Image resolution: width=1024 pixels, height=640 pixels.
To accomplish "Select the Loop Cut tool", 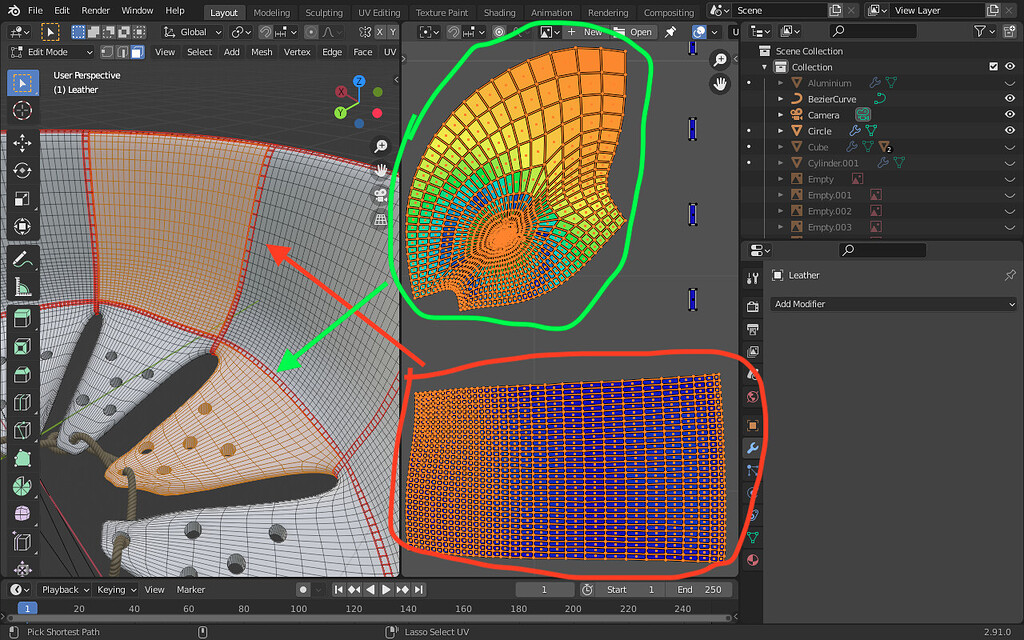I will [23, 402].
